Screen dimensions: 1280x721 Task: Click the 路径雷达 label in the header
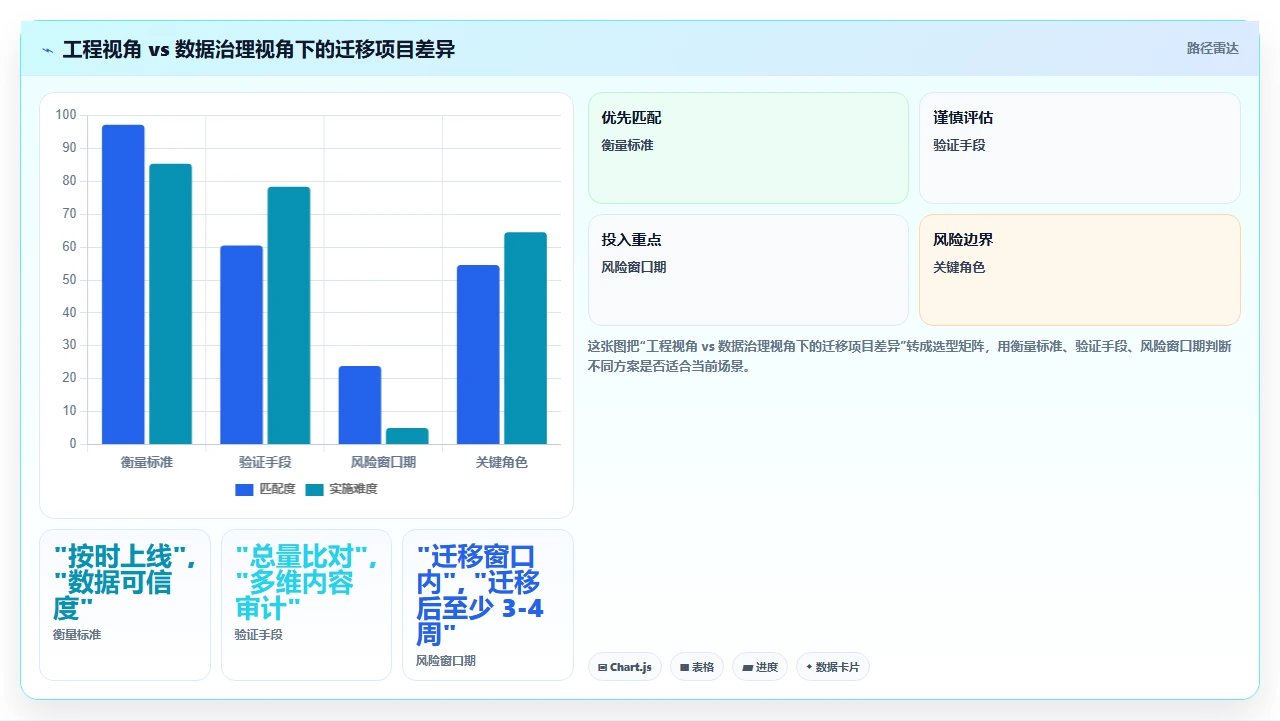[x=1212, y=48]
